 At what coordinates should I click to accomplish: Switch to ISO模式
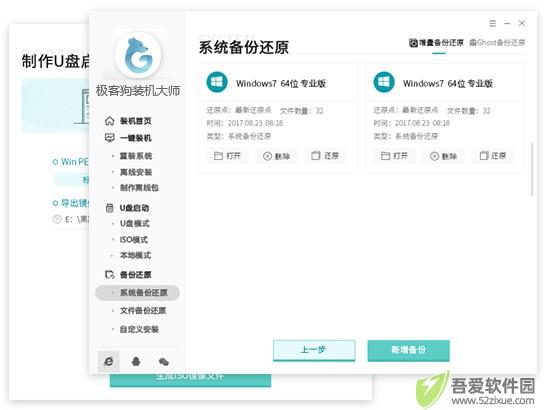[x=134, y=239]
